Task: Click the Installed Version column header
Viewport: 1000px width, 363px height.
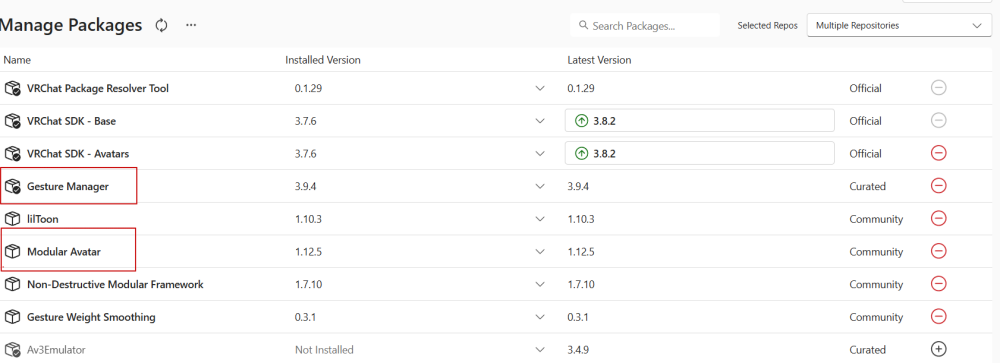Action: 323,60
